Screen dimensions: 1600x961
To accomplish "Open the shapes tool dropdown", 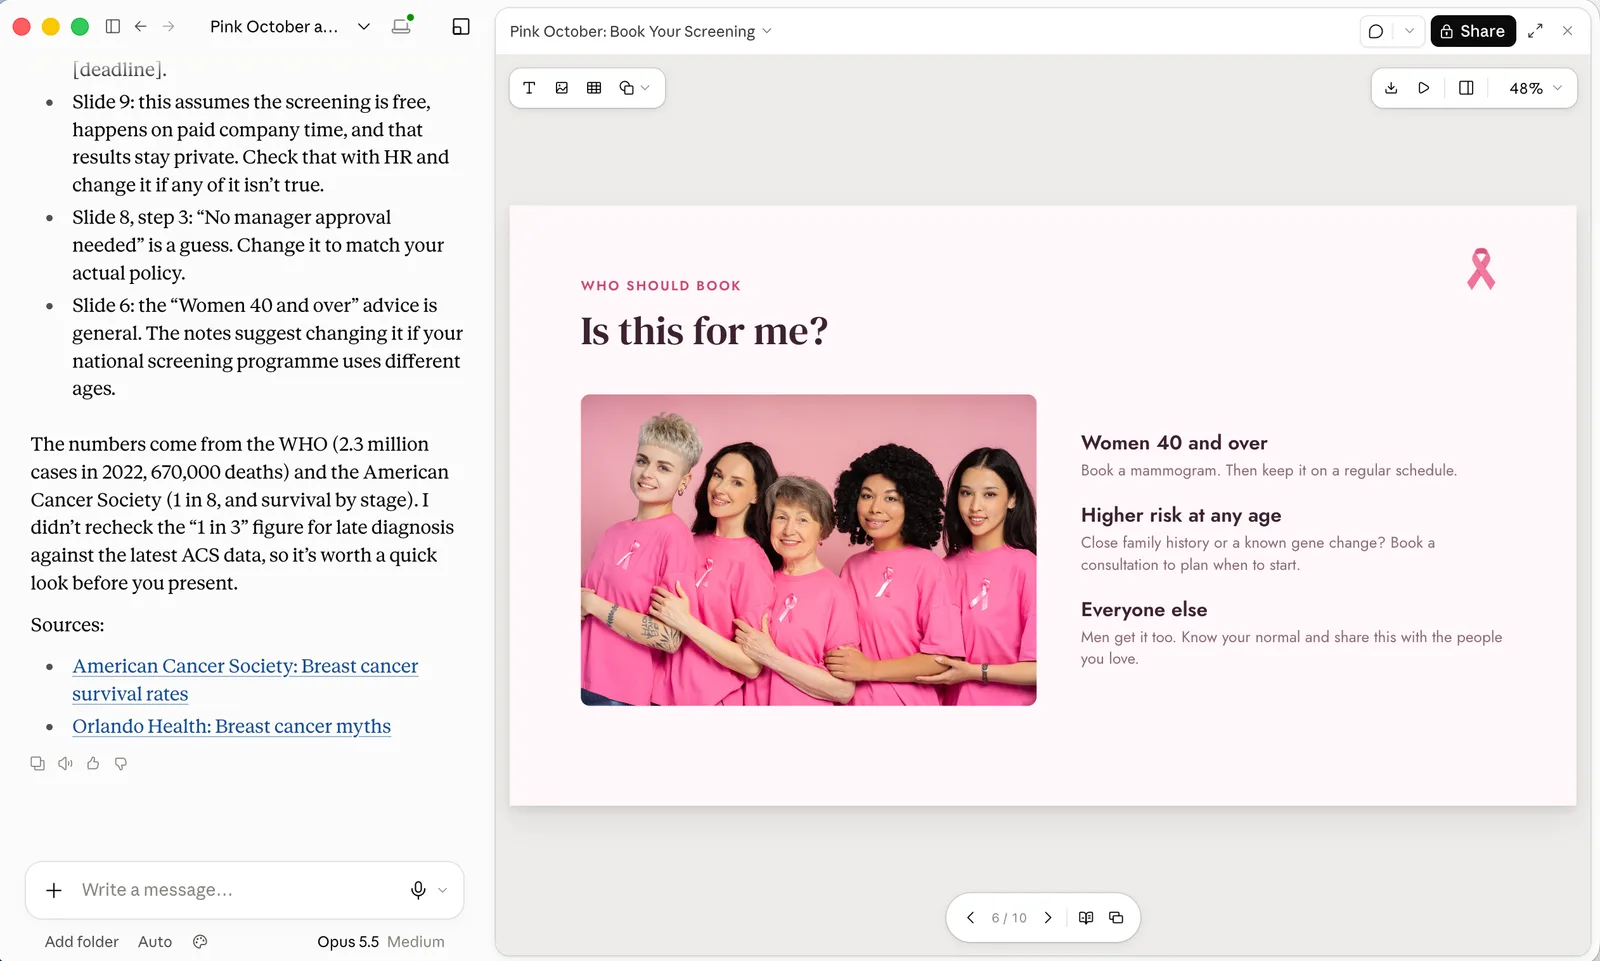I will click(x=634, y=88).
